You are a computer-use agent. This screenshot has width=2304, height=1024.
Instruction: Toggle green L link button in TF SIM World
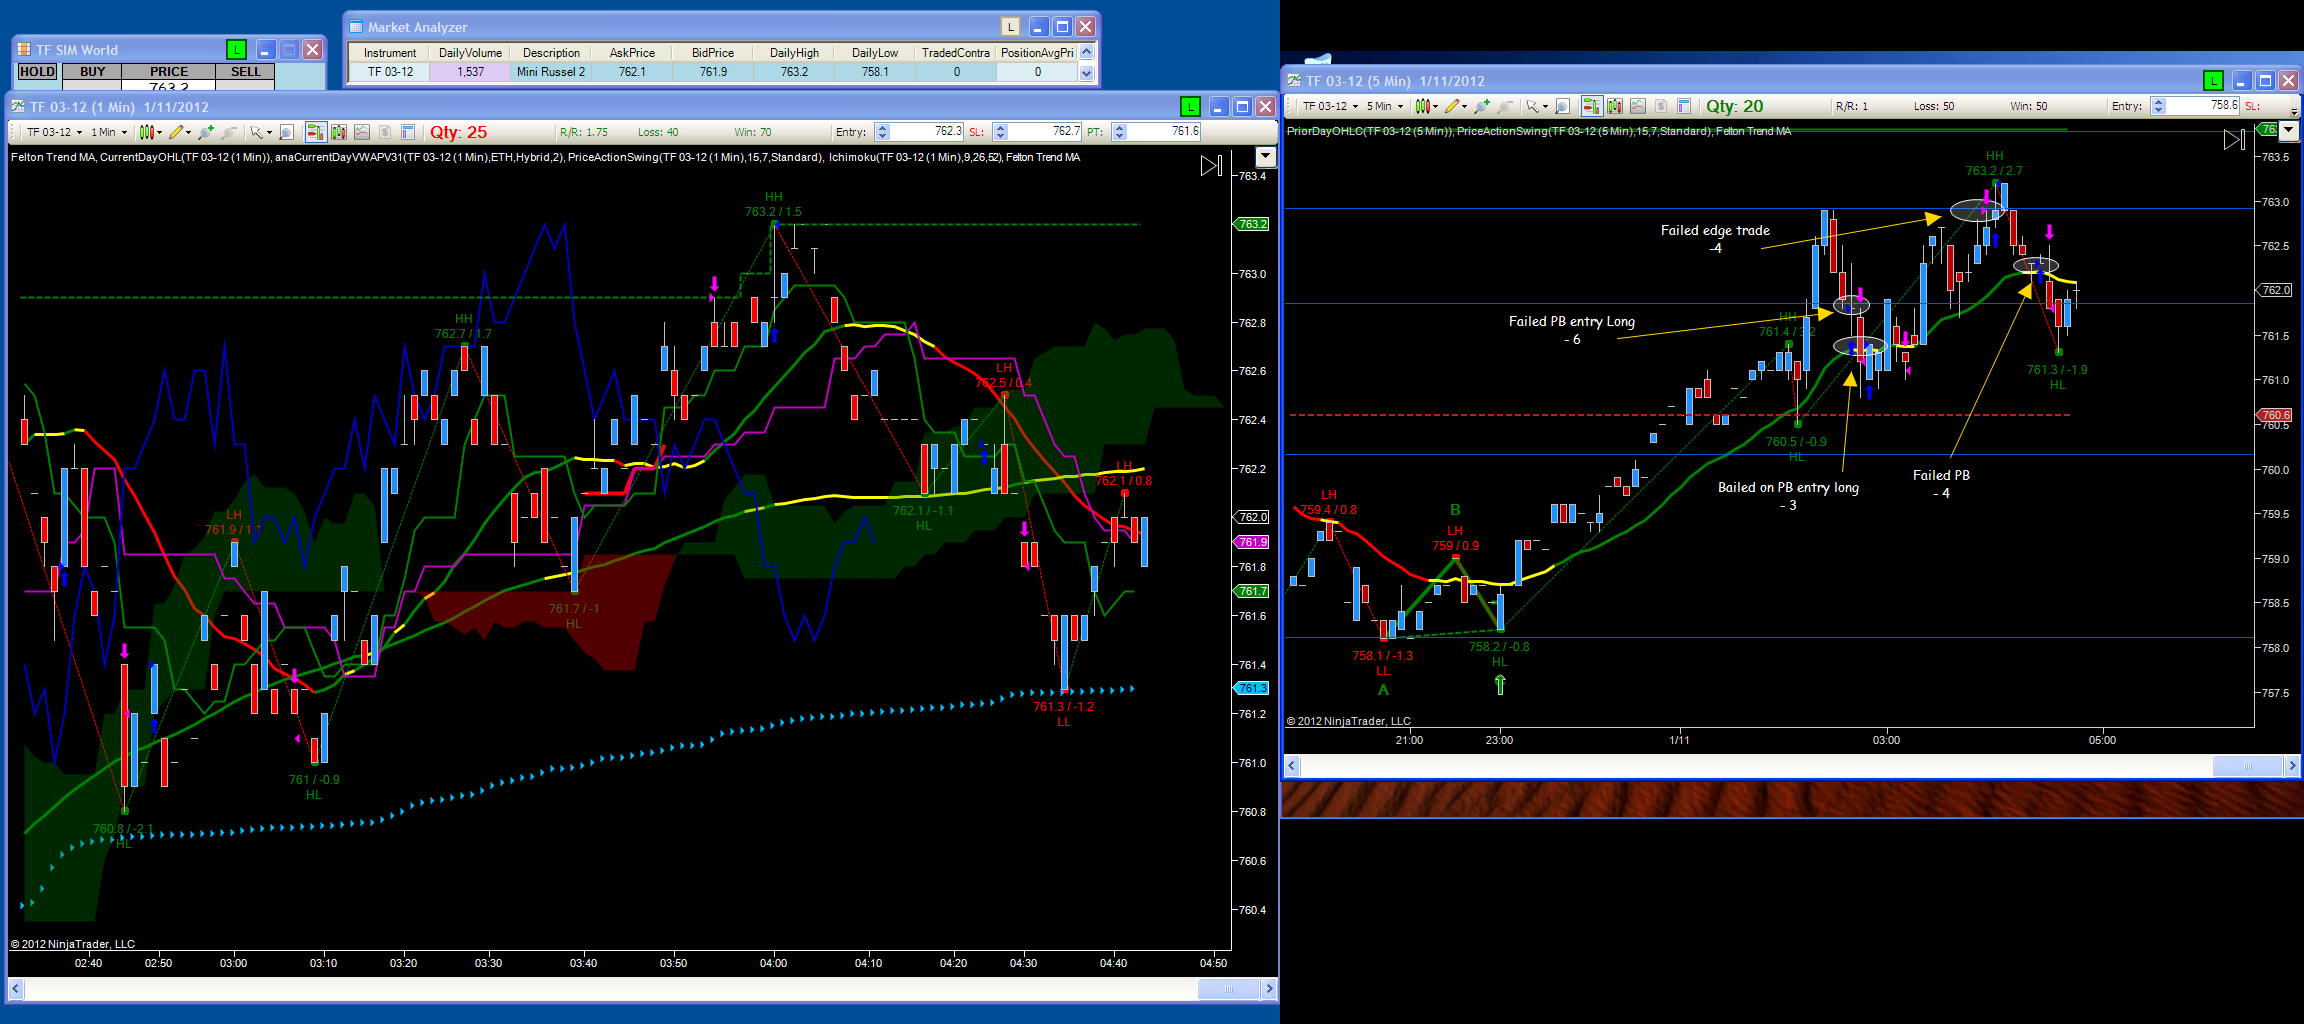coord(236,49)
